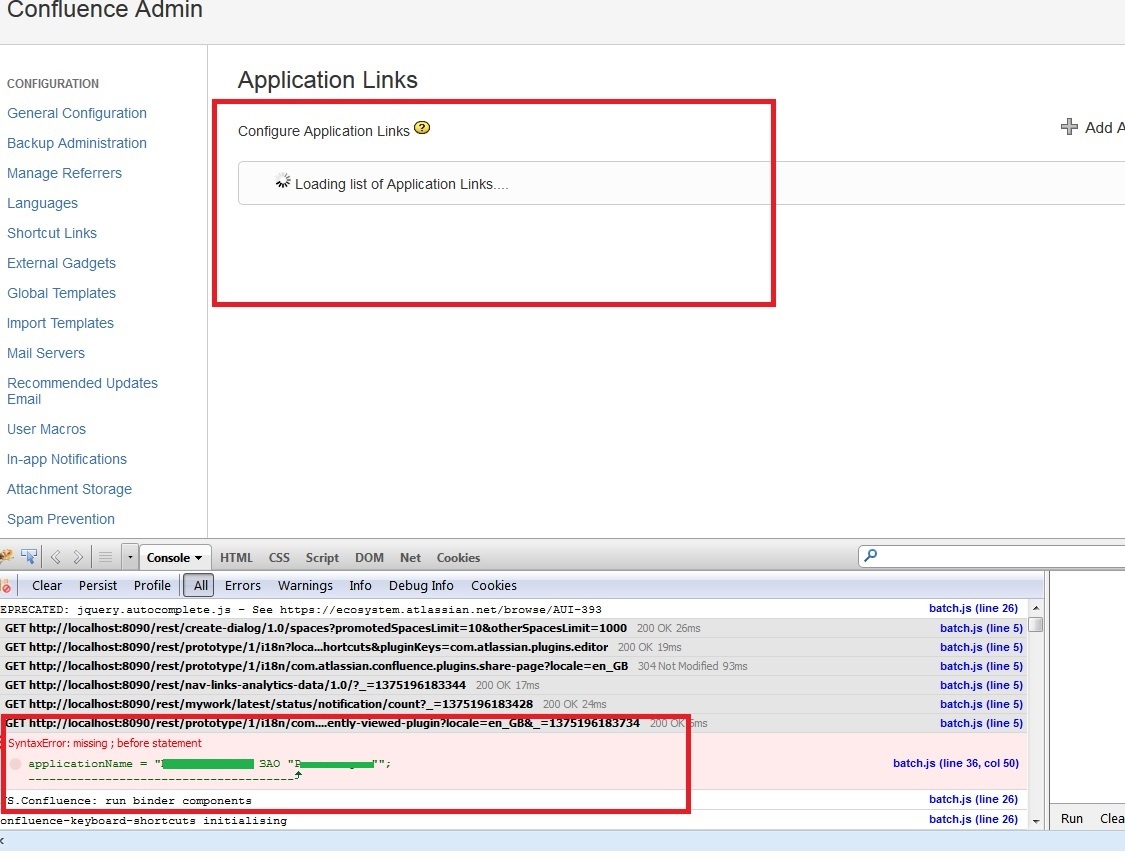
Task: Filter console by Info
Action: click(360, 586)
